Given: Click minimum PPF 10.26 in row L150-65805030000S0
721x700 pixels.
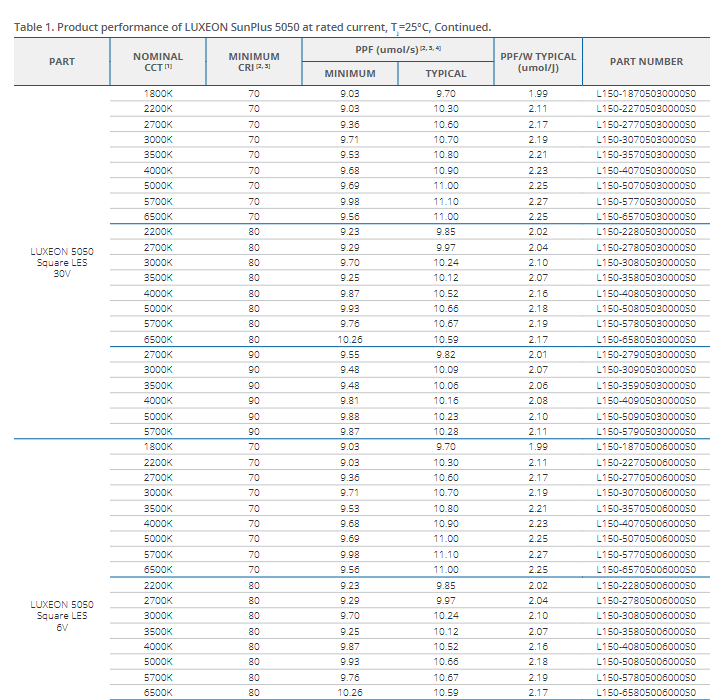Looking at the screenshot, I should pyautogui.click(x=350, y=339).
